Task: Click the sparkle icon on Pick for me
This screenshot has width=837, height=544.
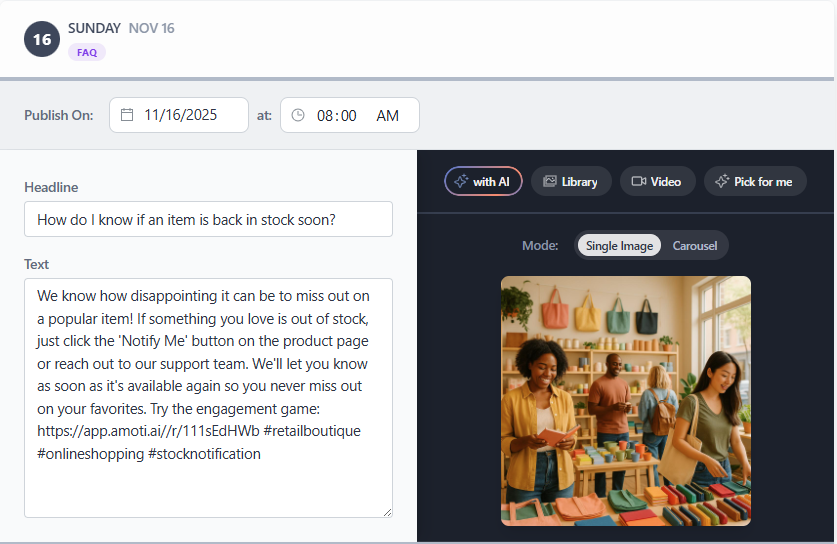Action: [721, 181]
